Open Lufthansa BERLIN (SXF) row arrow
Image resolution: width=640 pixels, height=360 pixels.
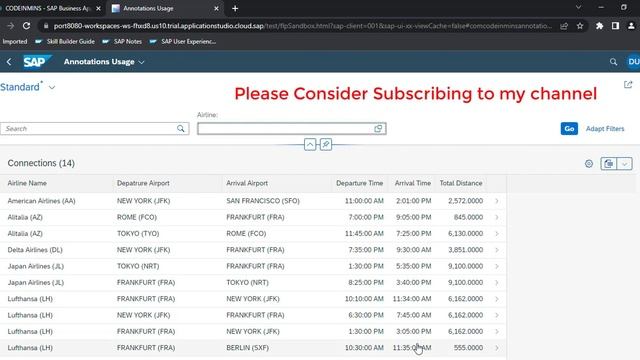pyautogui.click(x=497, y=348)
